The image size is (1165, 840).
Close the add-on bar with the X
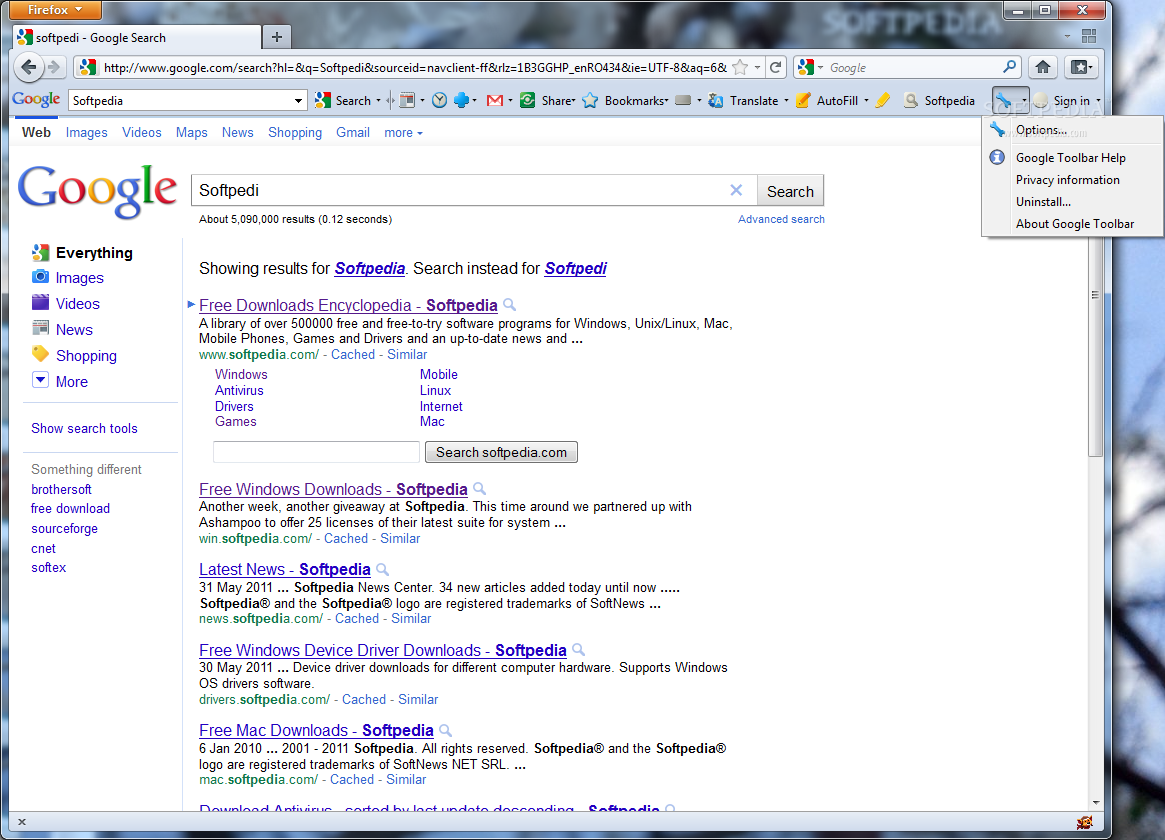[22, 821]
